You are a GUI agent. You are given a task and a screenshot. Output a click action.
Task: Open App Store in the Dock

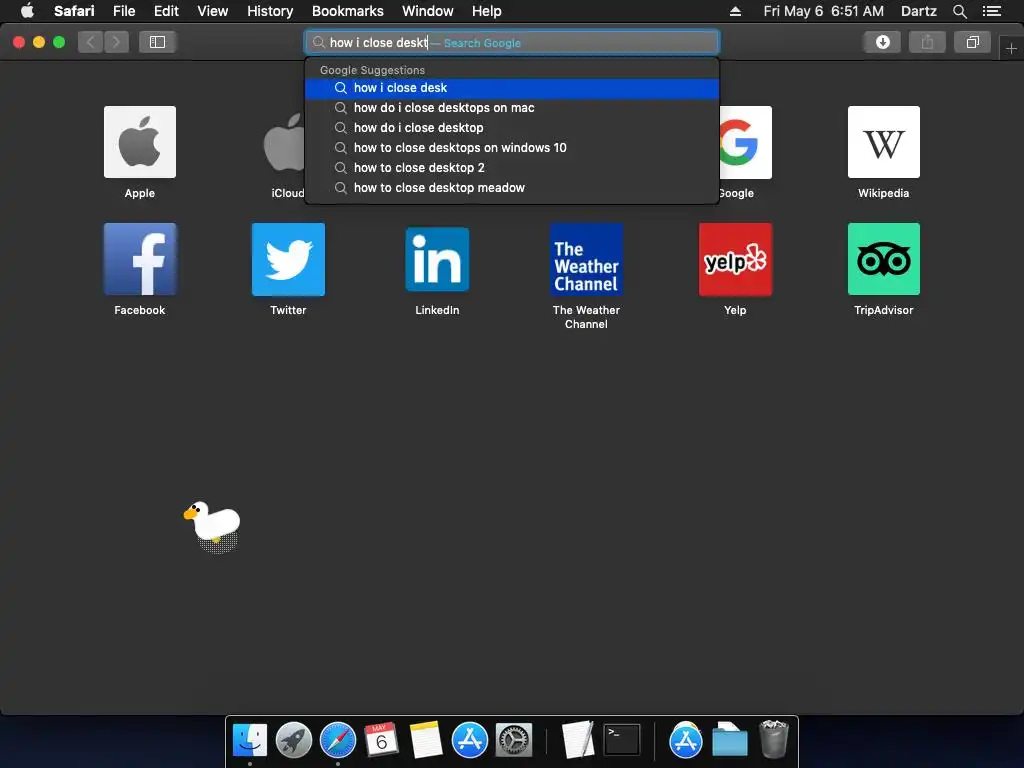[470, 740]
